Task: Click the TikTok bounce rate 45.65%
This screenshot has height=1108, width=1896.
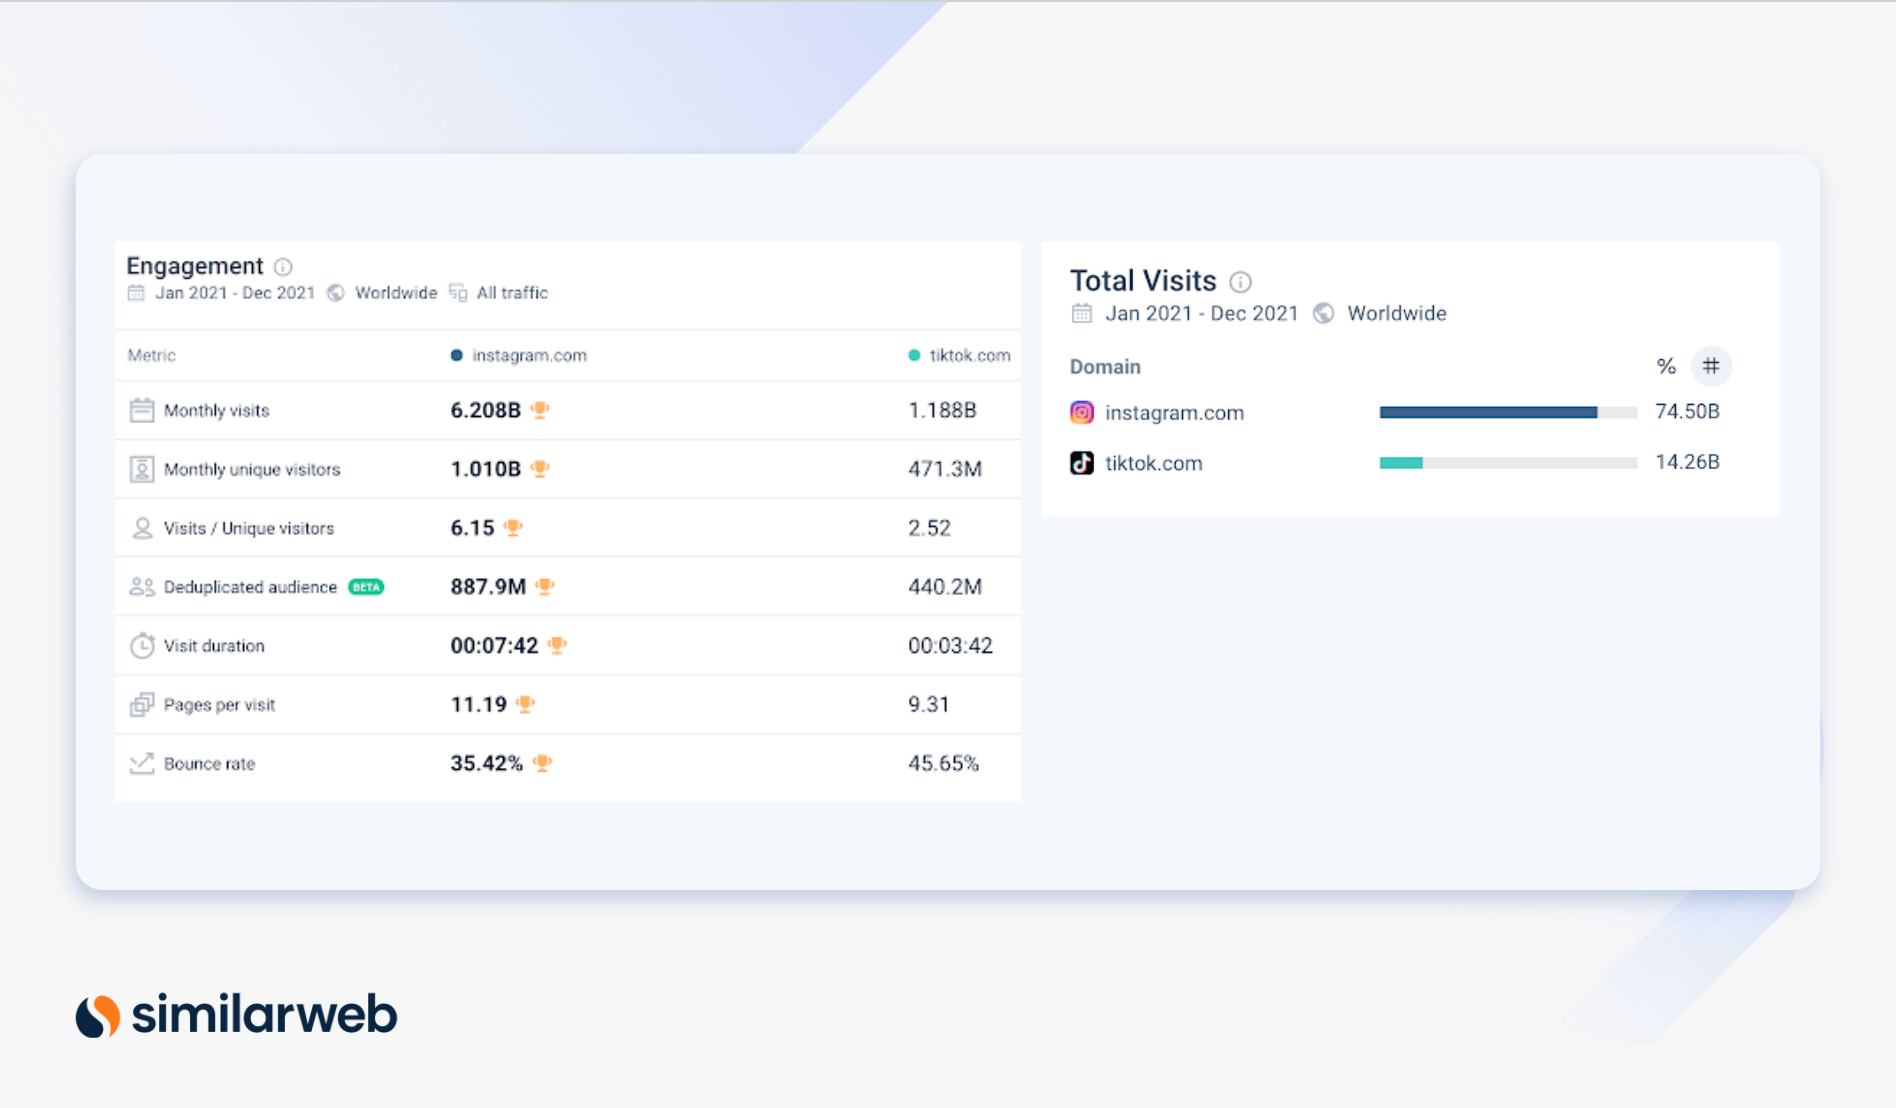Action: pyautogui.click(x=943, y=764)
